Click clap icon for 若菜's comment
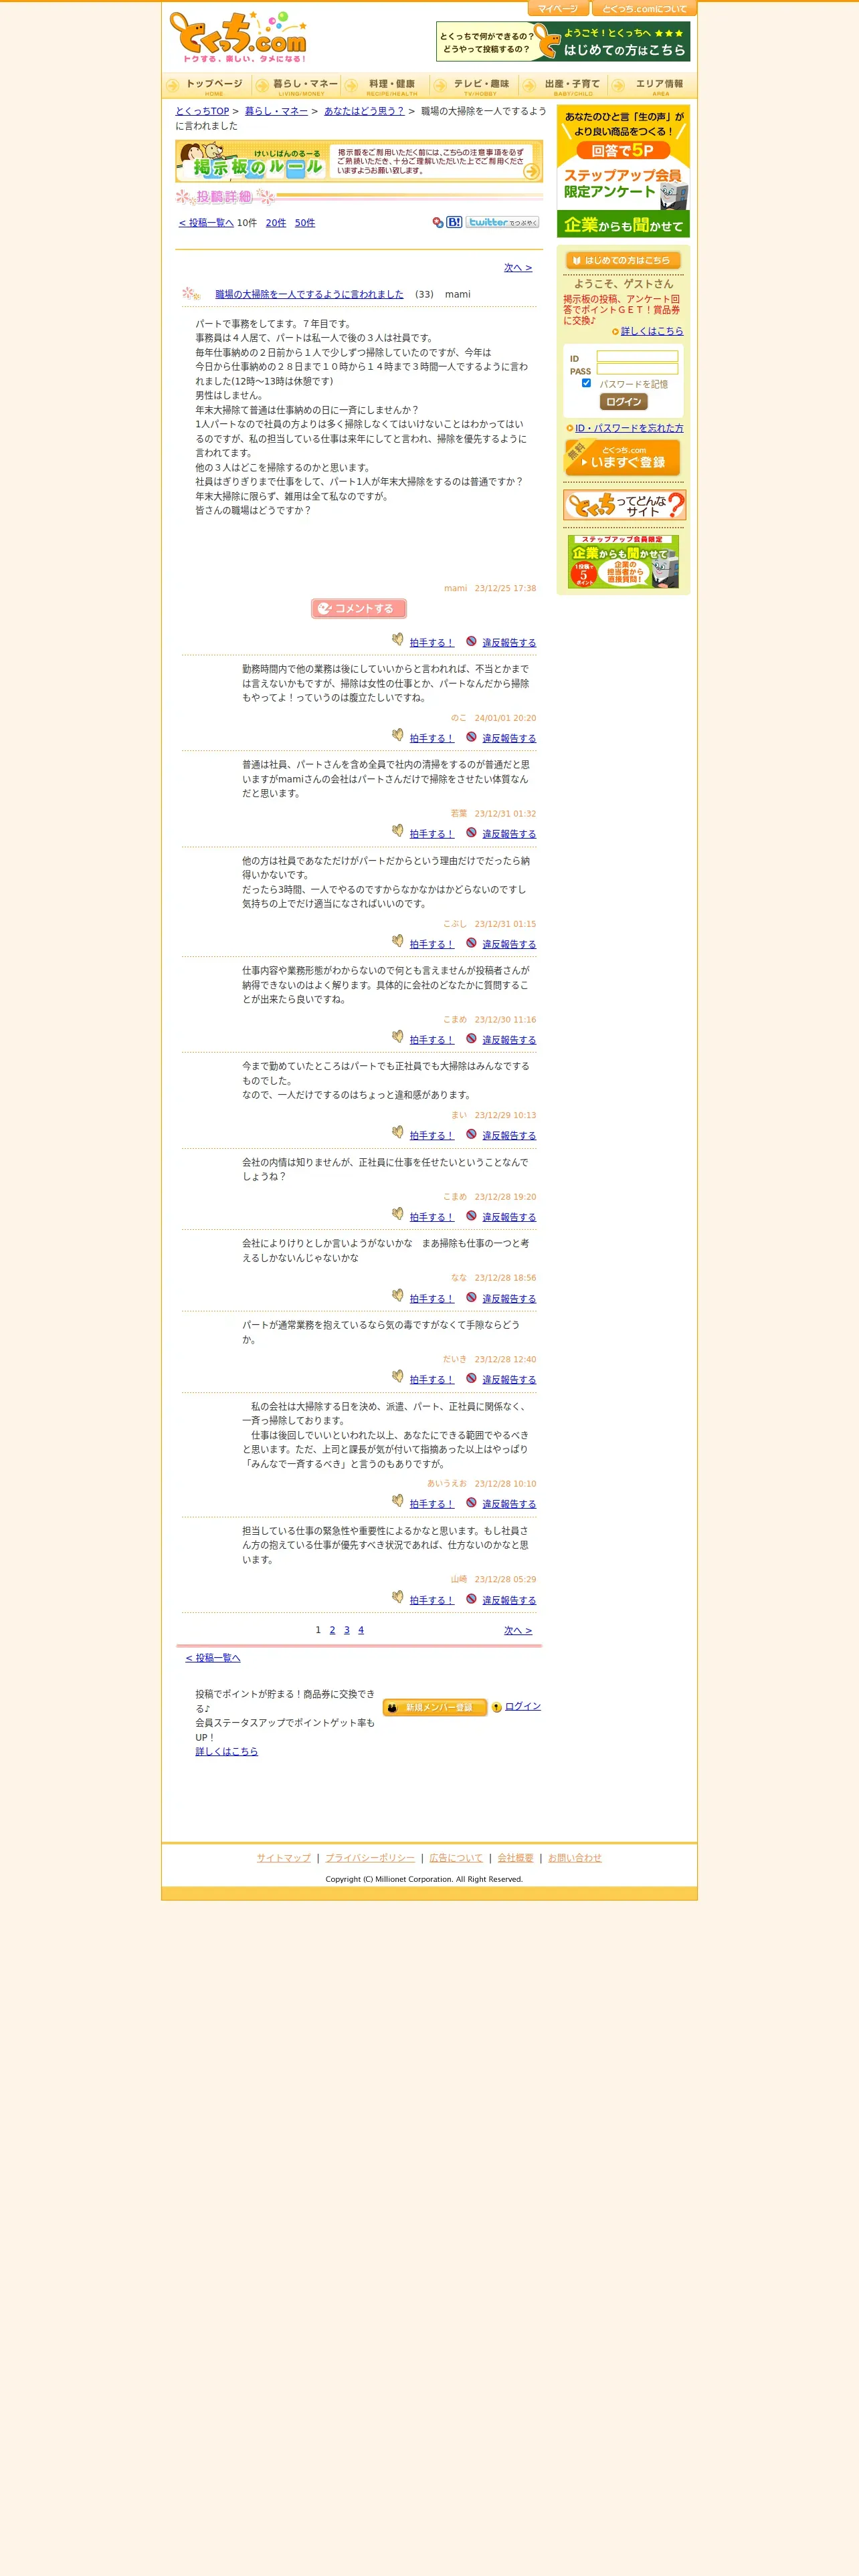This screenshot has width=859, height=2576. coord(398,831)
